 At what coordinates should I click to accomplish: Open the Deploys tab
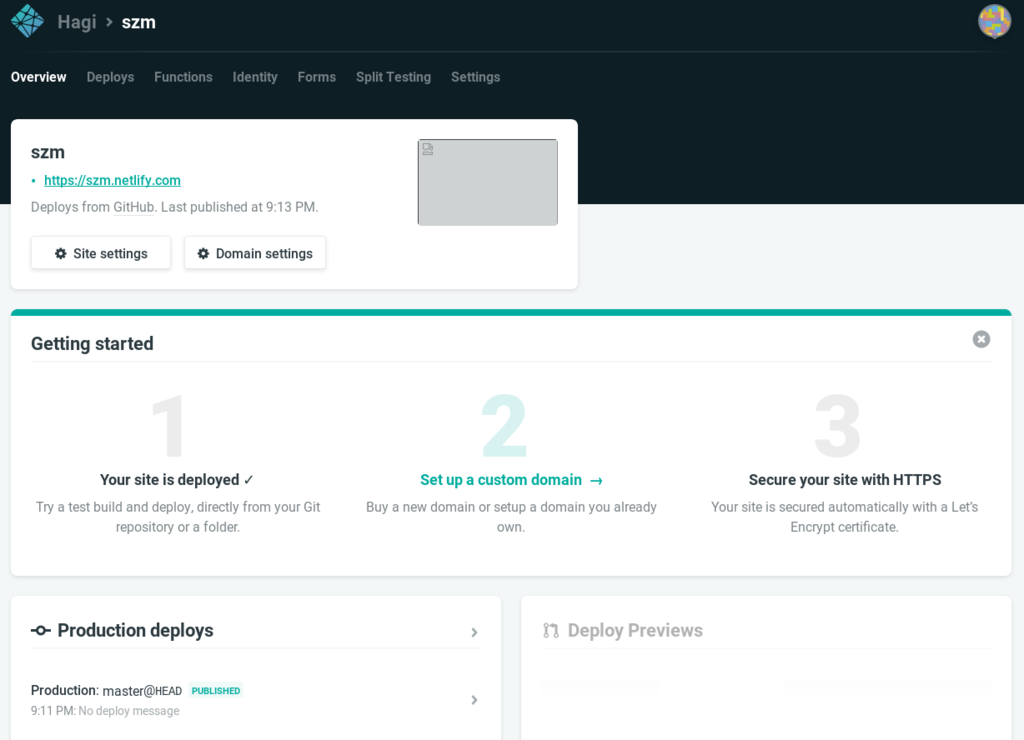110,77
